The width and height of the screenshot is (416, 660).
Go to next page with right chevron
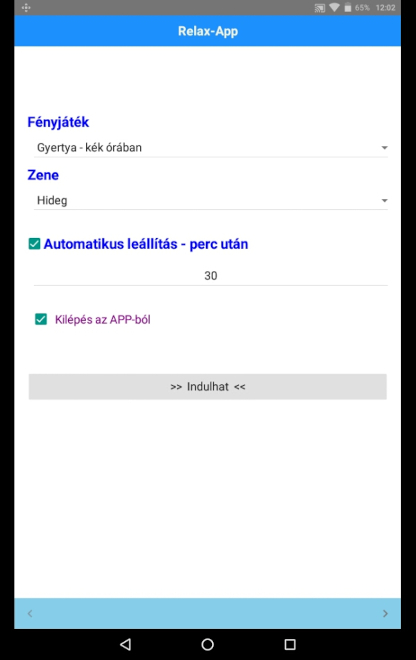385,613
